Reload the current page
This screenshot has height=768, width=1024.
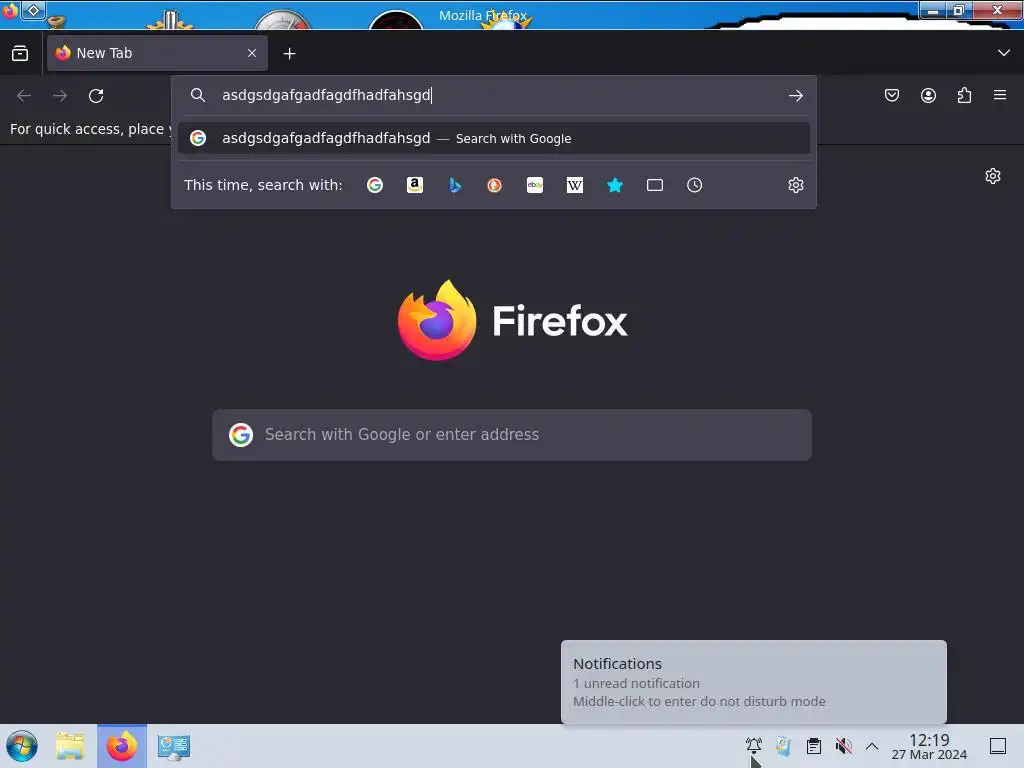click(x=96, y=96)
